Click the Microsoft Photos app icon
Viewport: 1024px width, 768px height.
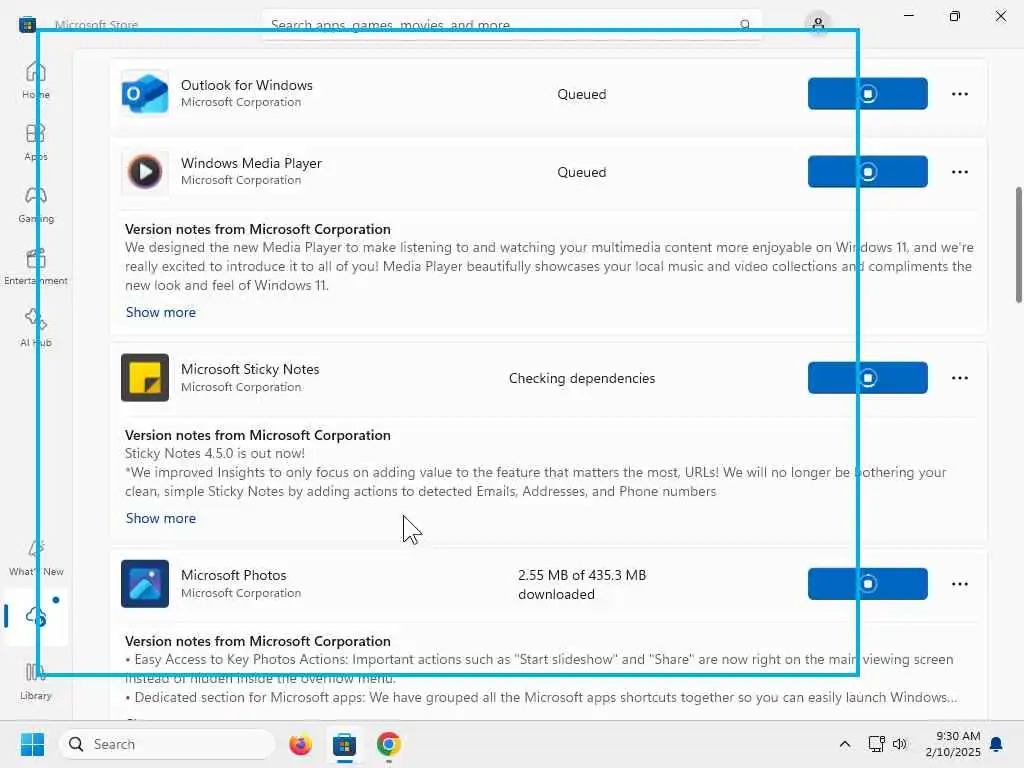click(x=145, y=584)
